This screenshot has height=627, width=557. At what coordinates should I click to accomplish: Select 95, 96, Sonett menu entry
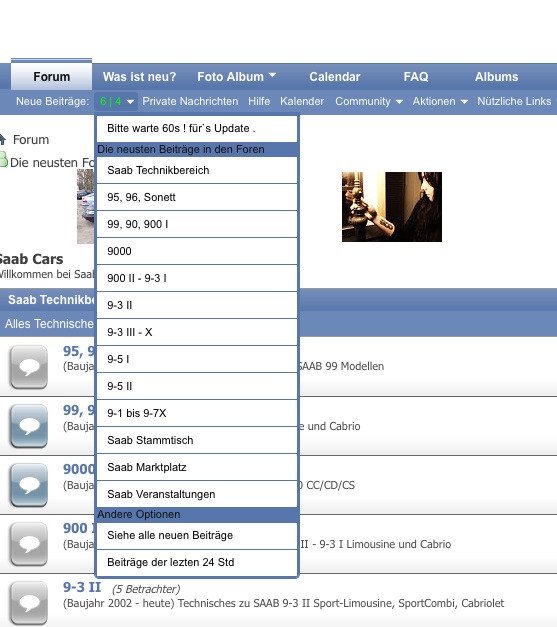197,197
